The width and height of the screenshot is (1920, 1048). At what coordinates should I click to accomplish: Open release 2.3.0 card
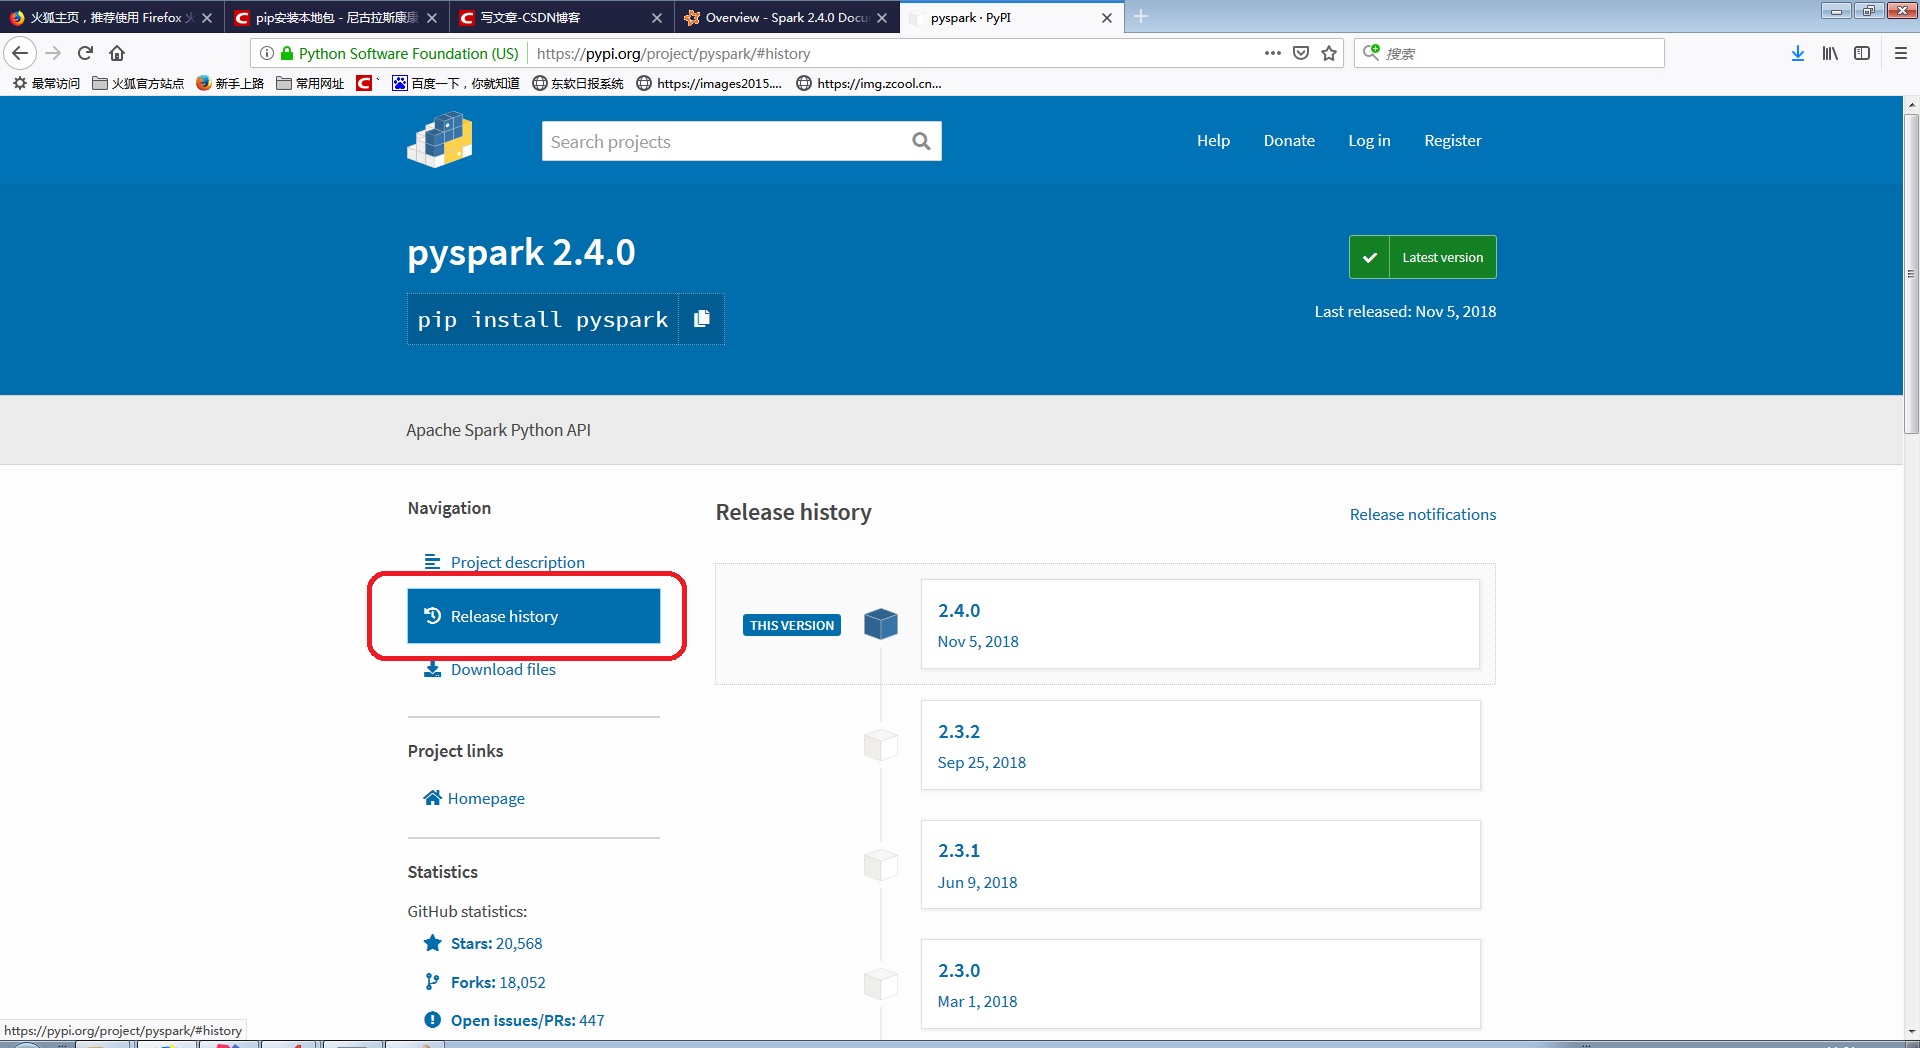tap(1200, 984)
